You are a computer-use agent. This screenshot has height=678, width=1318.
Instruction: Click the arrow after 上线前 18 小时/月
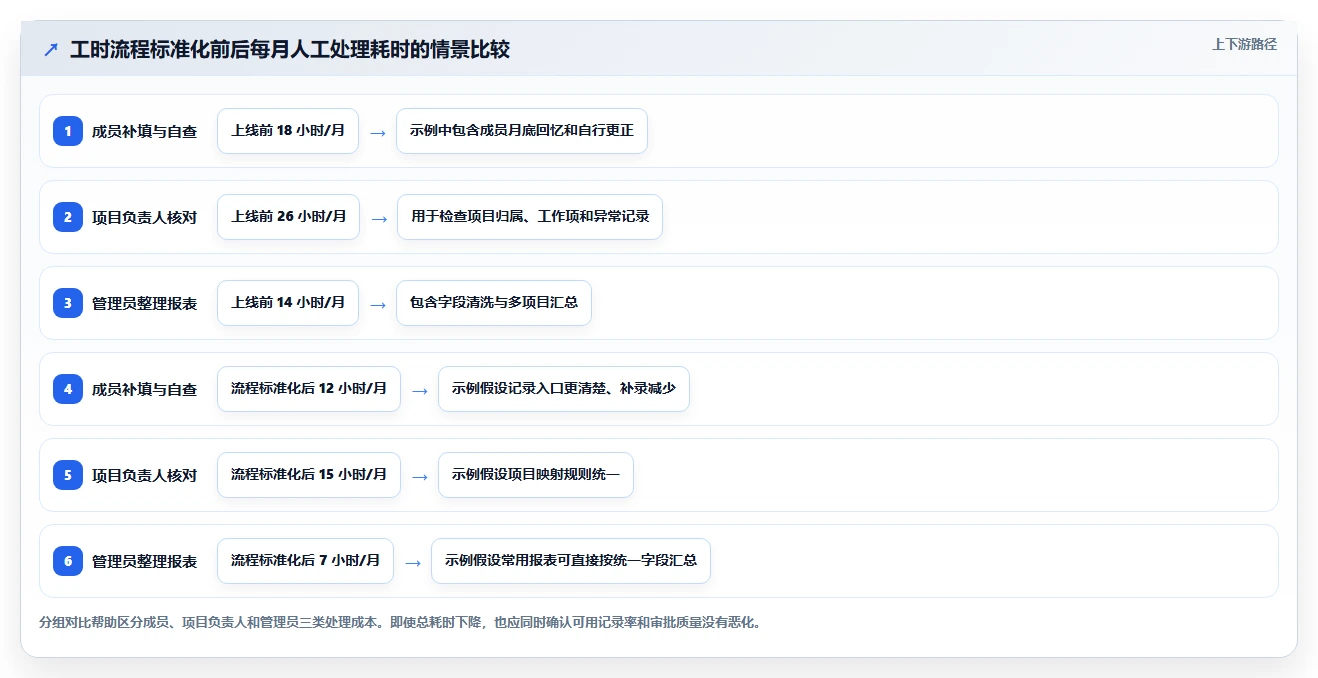coord(378,132)
